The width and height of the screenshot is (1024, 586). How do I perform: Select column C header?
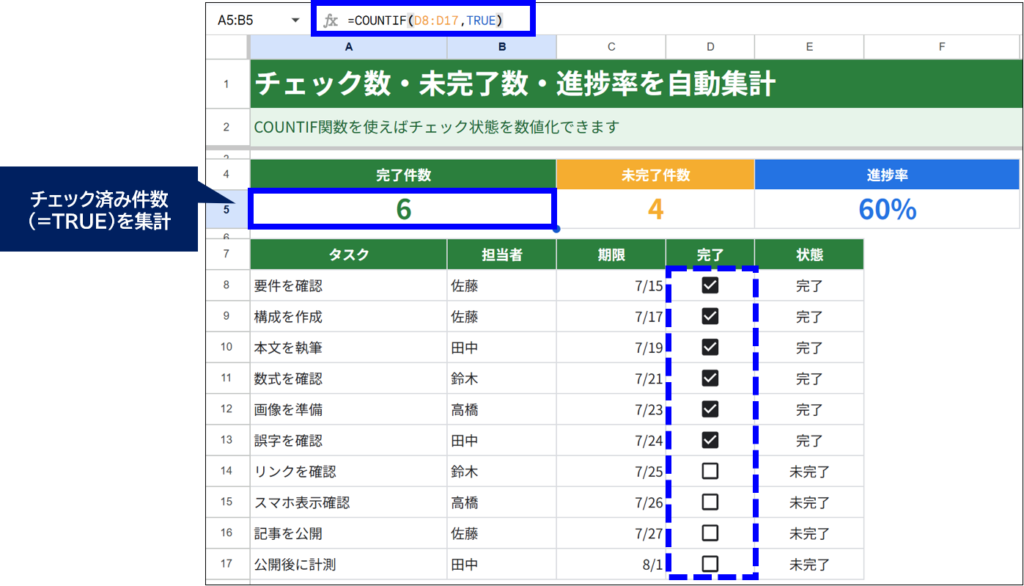[x=611, y=47]
